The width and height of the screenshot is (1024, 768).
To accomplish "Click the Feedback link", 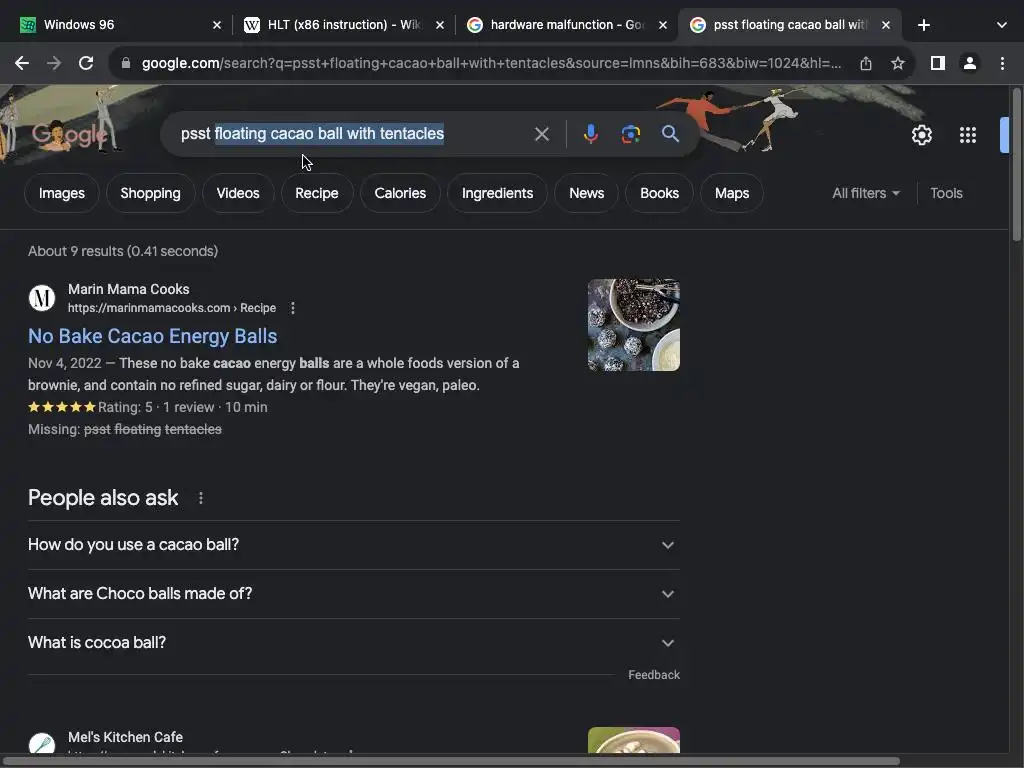I will click(x=654, y=675).
